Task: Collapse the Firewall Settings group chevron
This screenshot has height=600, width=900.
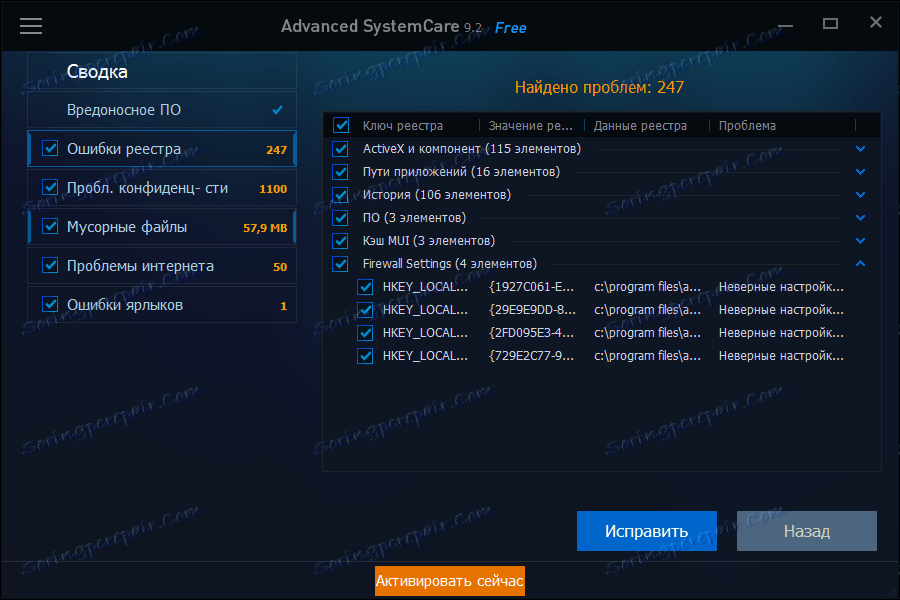Action: click(x=860, y=264)
